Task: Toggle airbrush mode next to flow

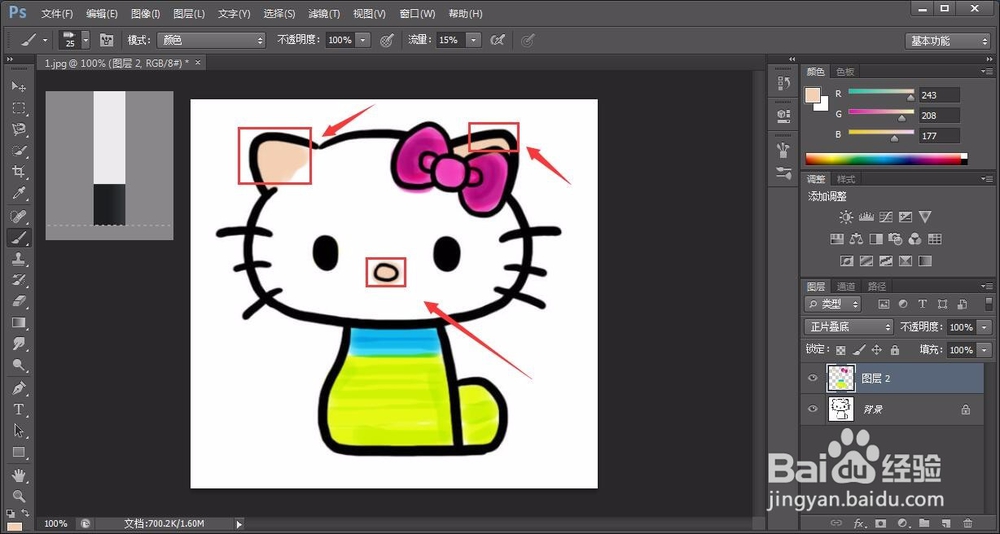Action: coord(497,40)
